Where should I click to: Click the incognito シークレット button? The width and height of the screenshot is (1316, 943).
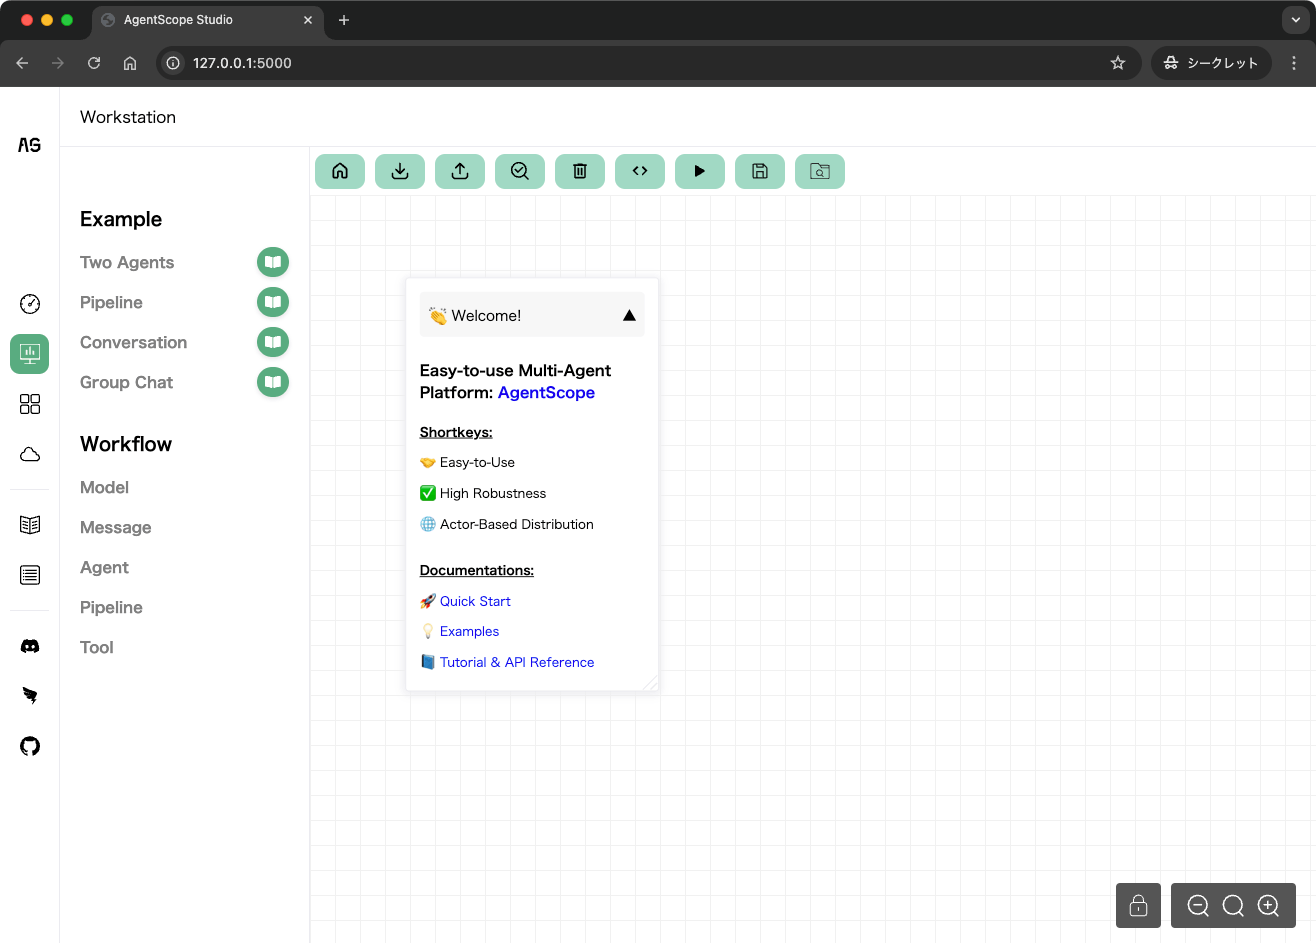[x=1211, y=63]
